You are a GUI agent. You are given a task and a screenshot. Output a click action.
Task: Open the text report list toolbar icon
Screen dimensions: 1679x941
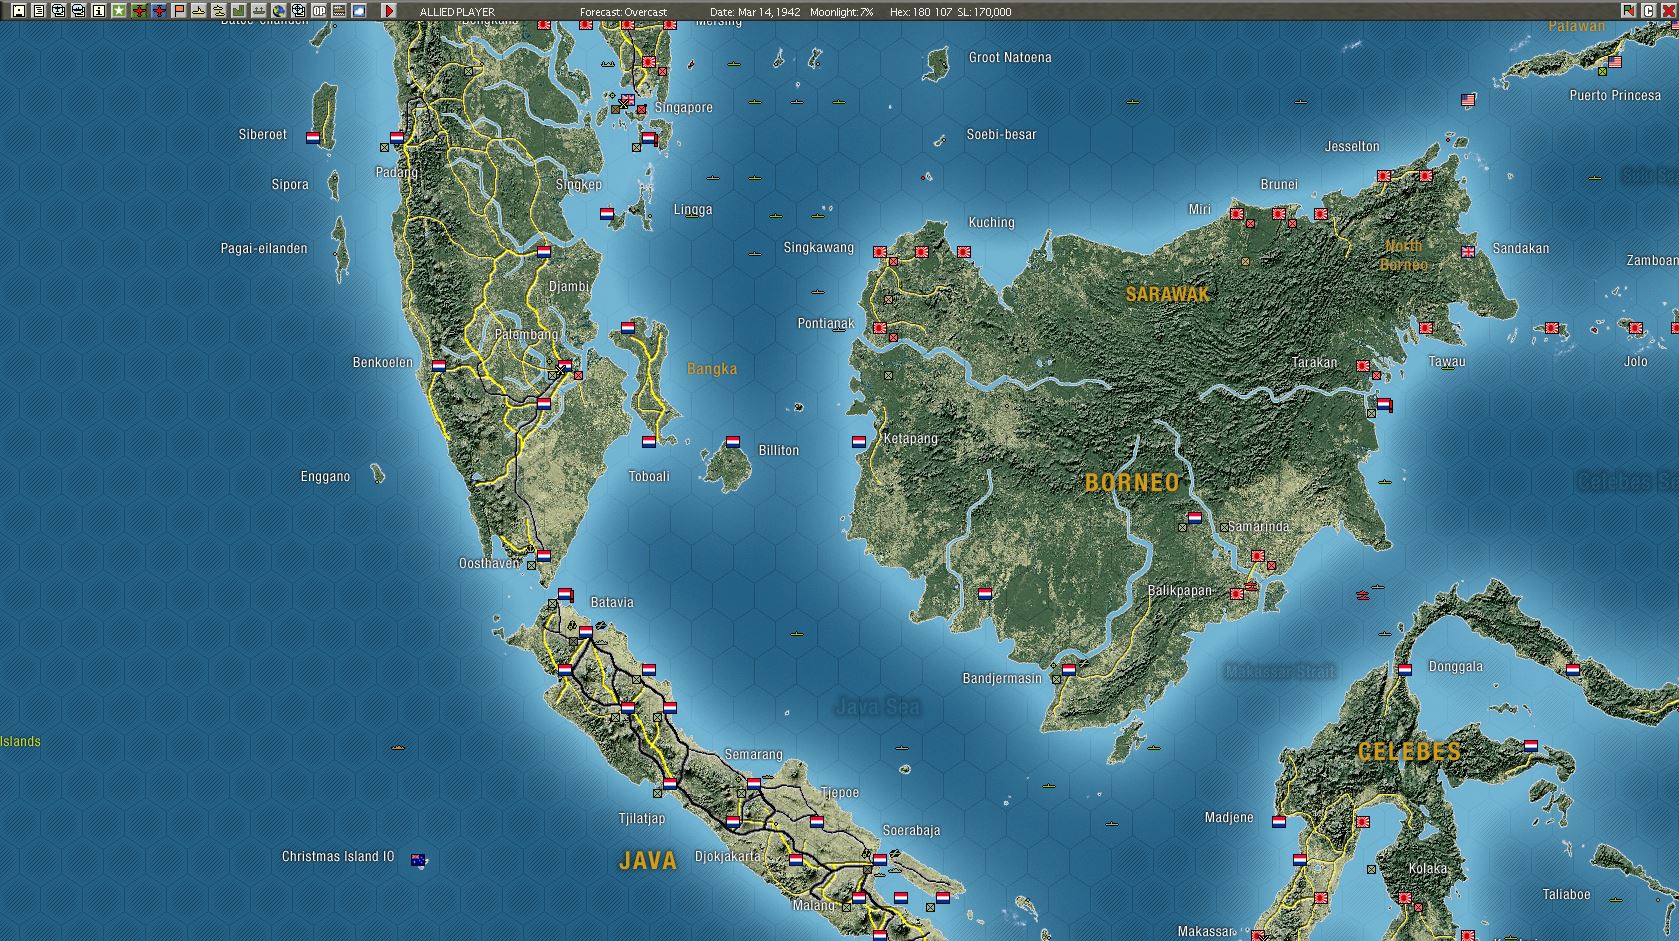pos(38,11)
